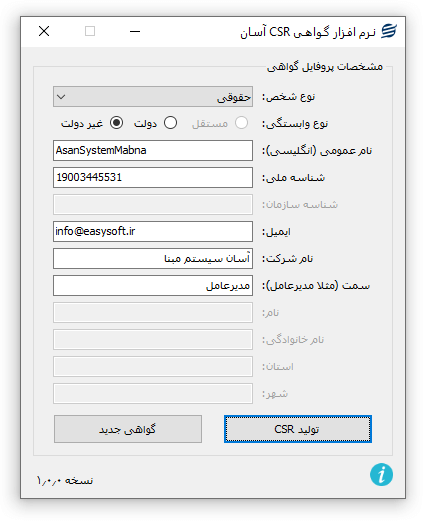Select the دولت radio button
The width and height of the screenshot is (424, 522).
click(170, 123)
